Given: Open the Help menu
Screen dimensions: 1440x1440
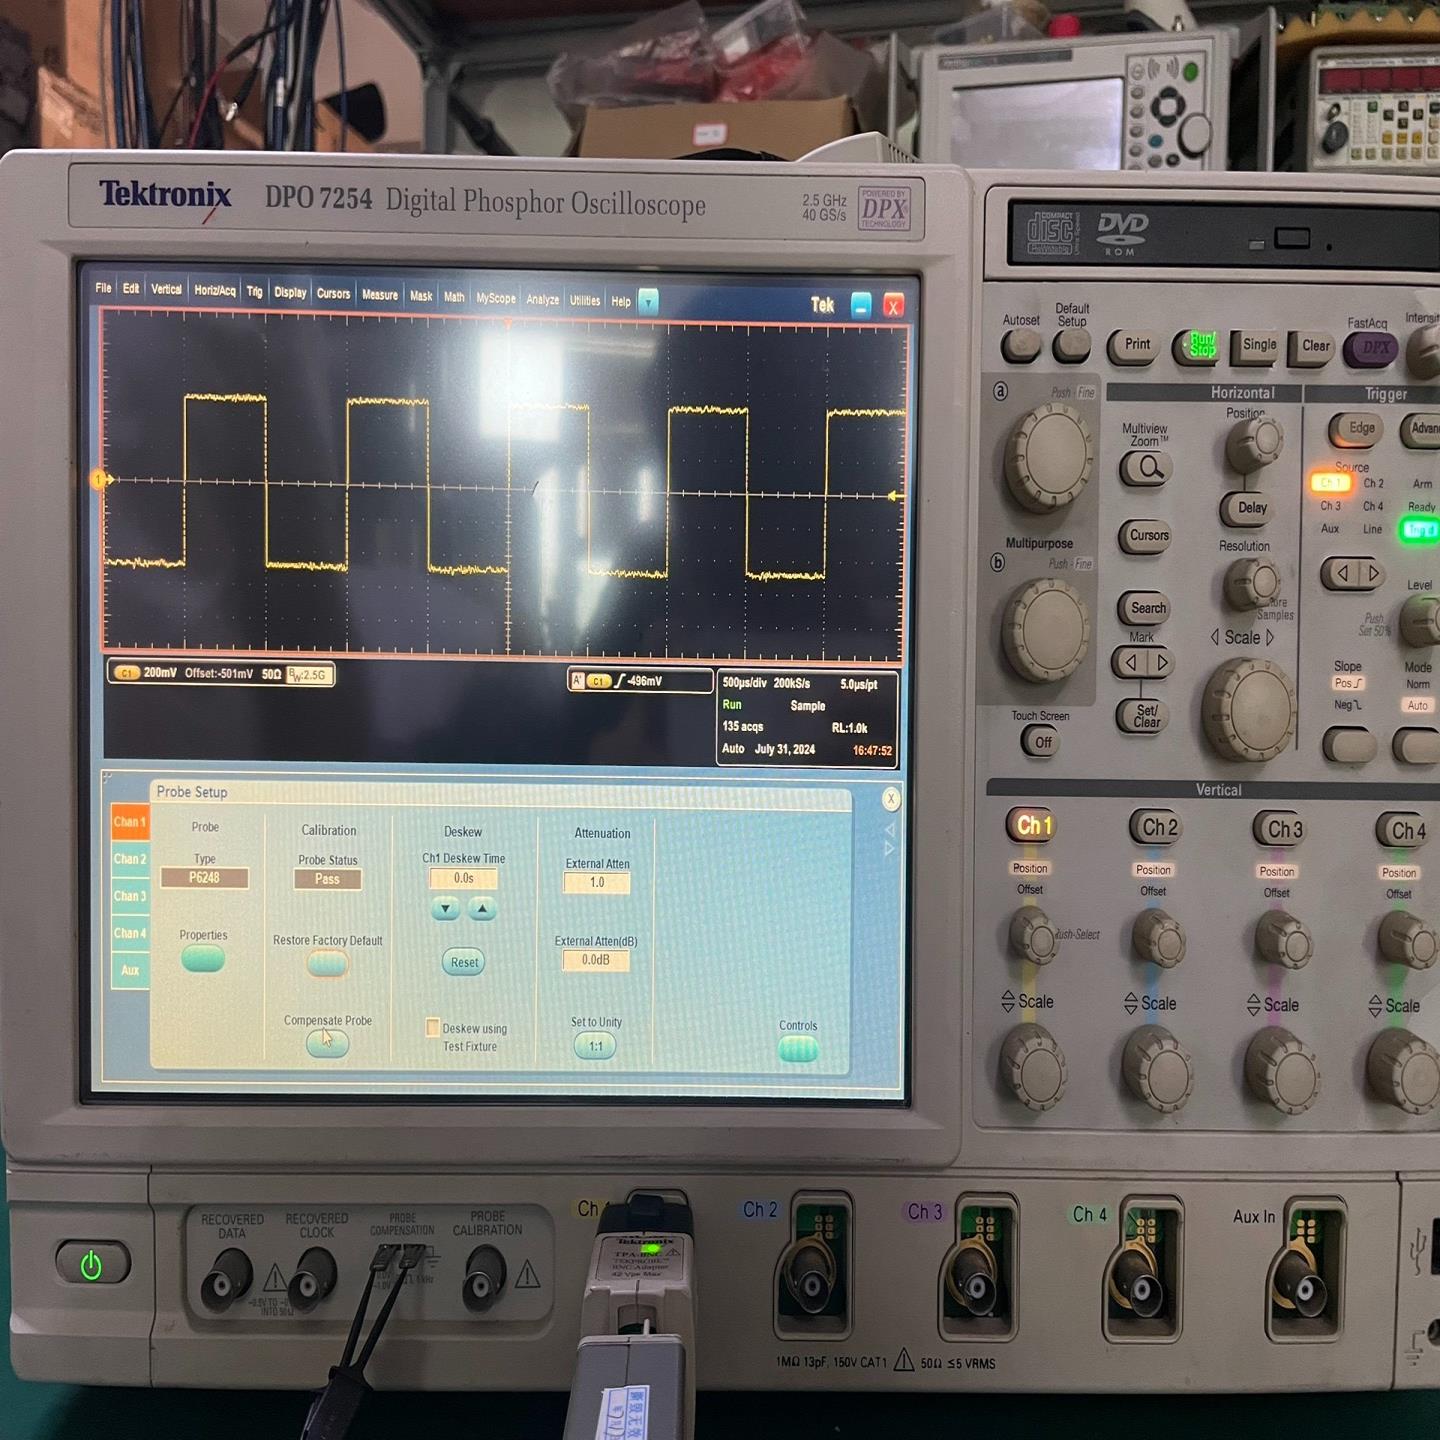Looking at the screenshot, I should [x=621, y=301].
